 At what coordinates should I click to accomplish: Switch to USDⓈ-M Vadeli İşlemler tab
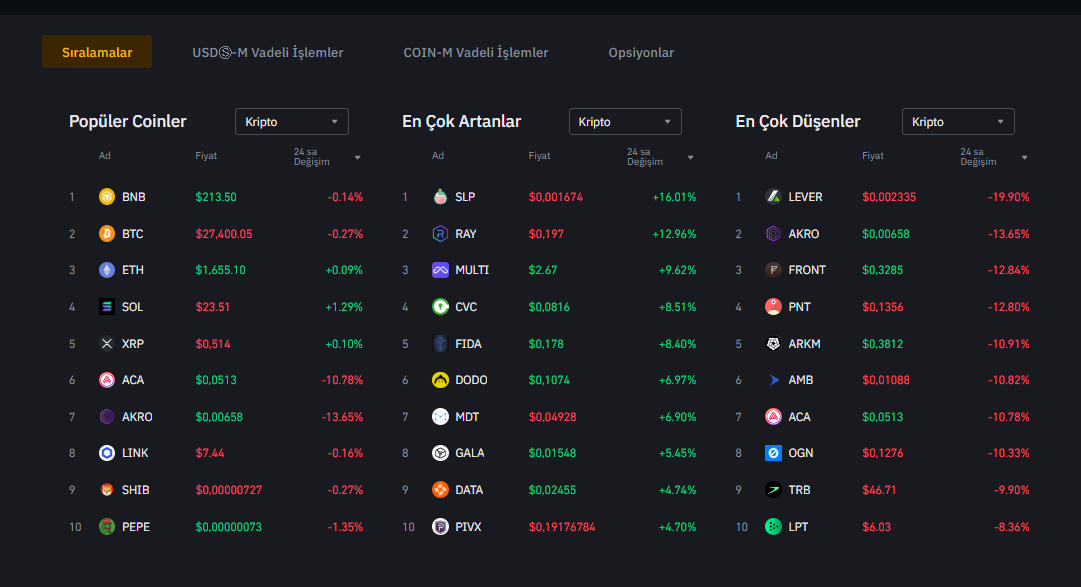click(x=268, y=52)
